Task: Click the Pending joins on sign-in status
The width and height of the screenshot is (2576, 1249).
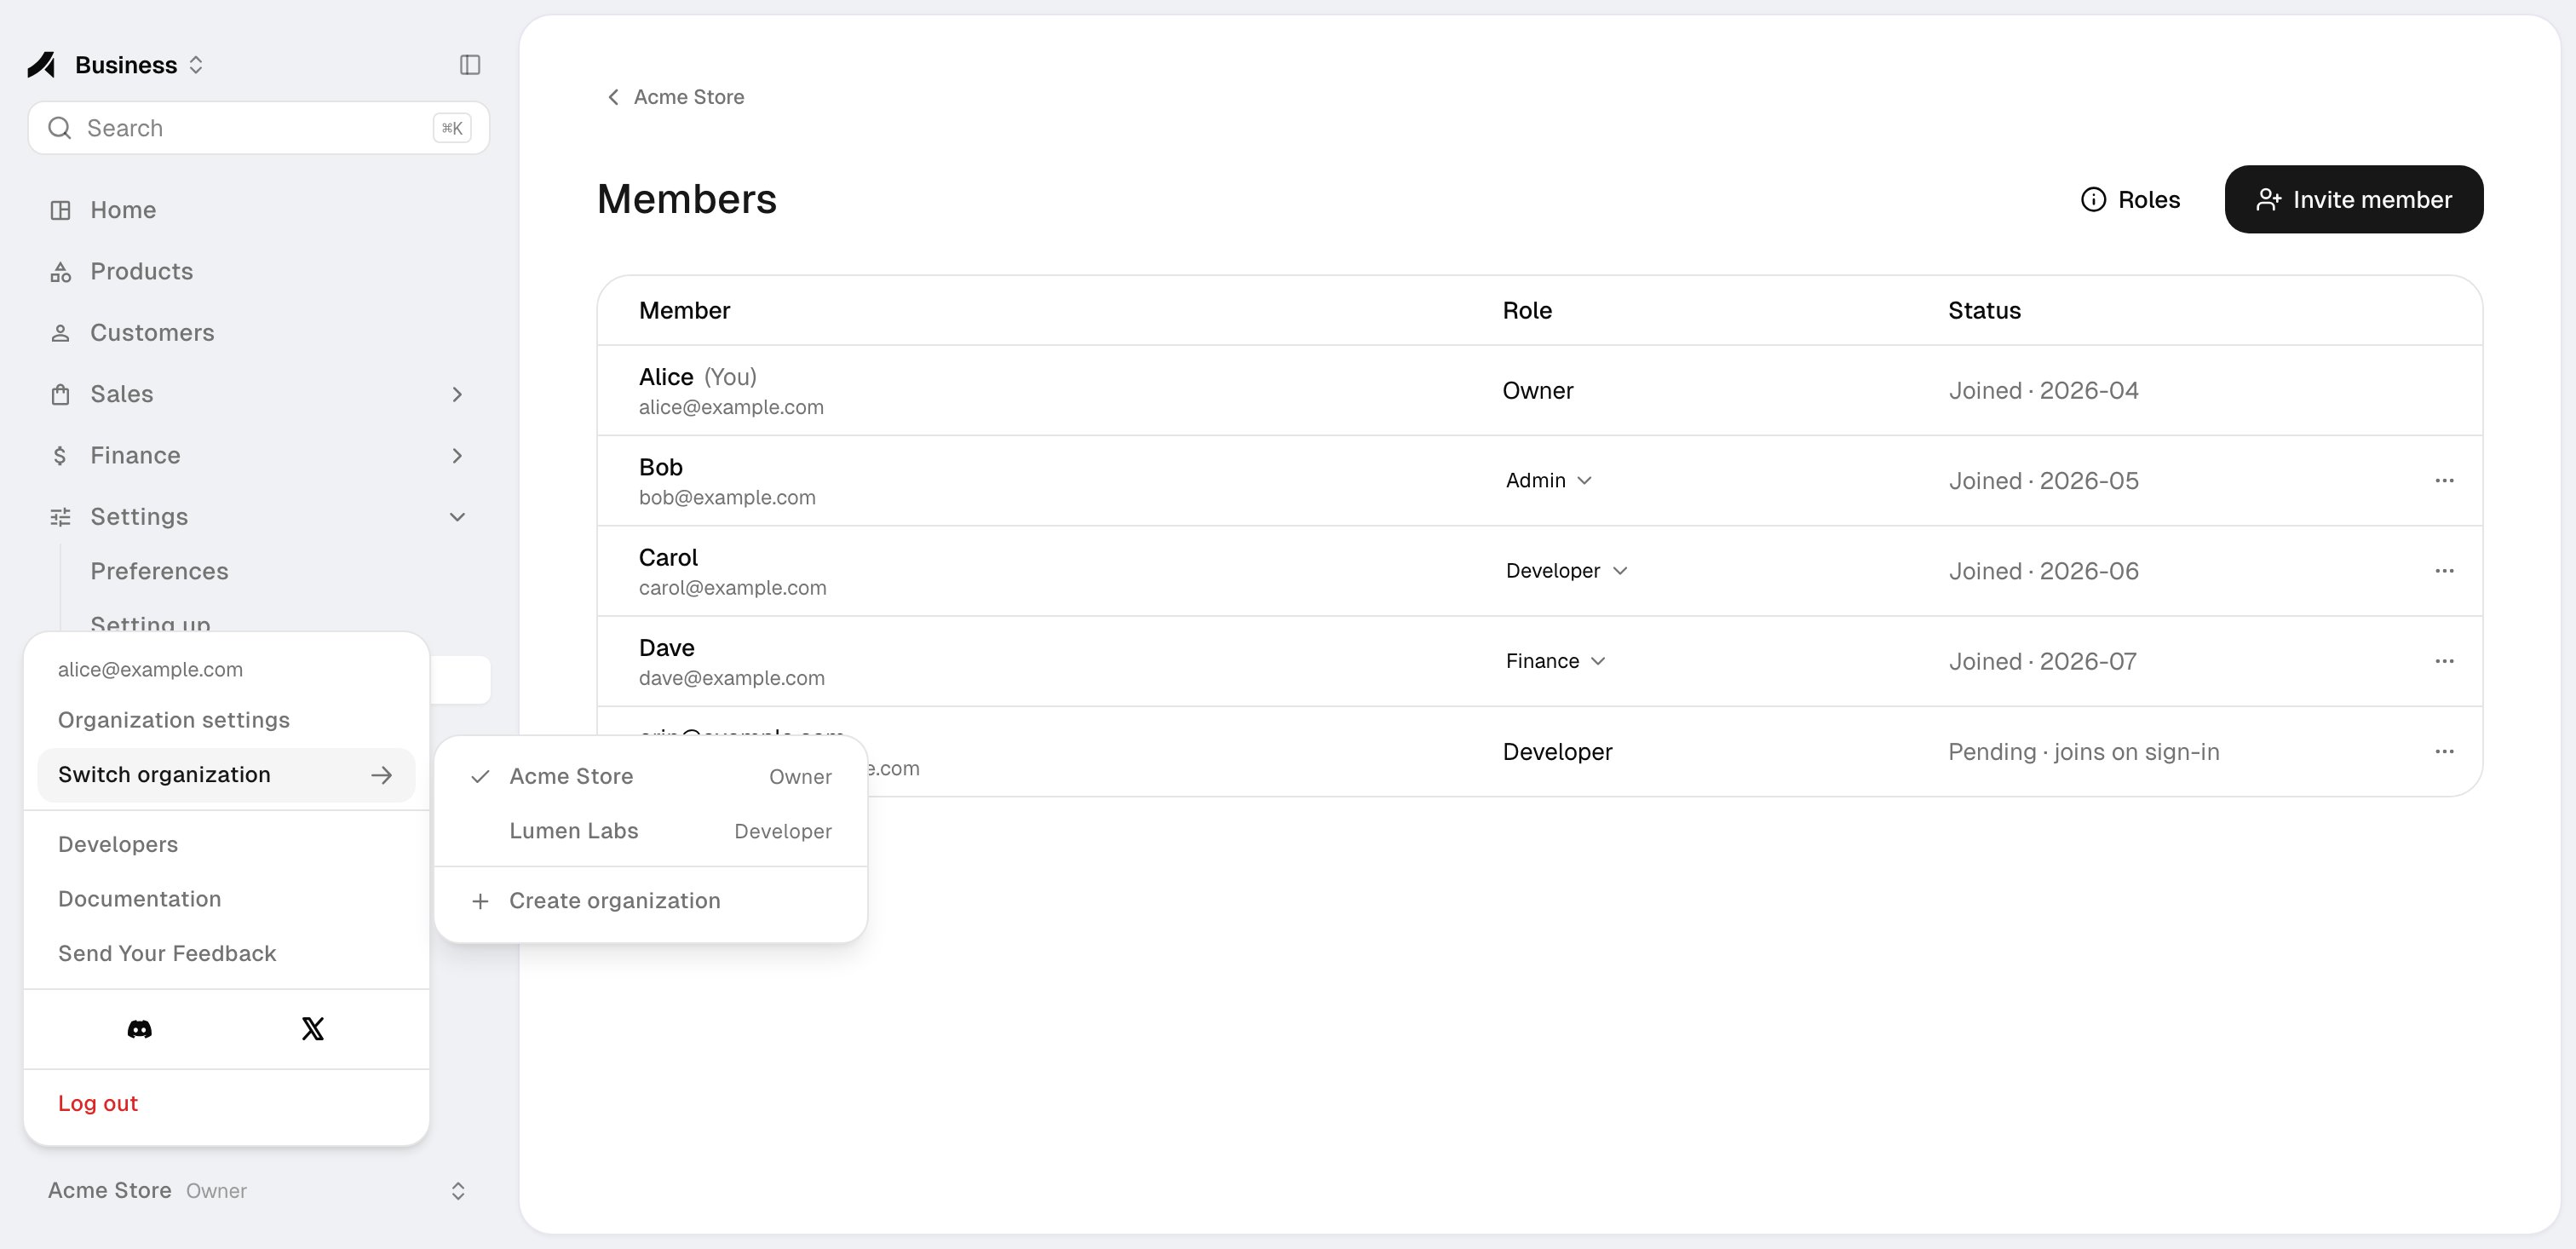Action: (2084, 752)
